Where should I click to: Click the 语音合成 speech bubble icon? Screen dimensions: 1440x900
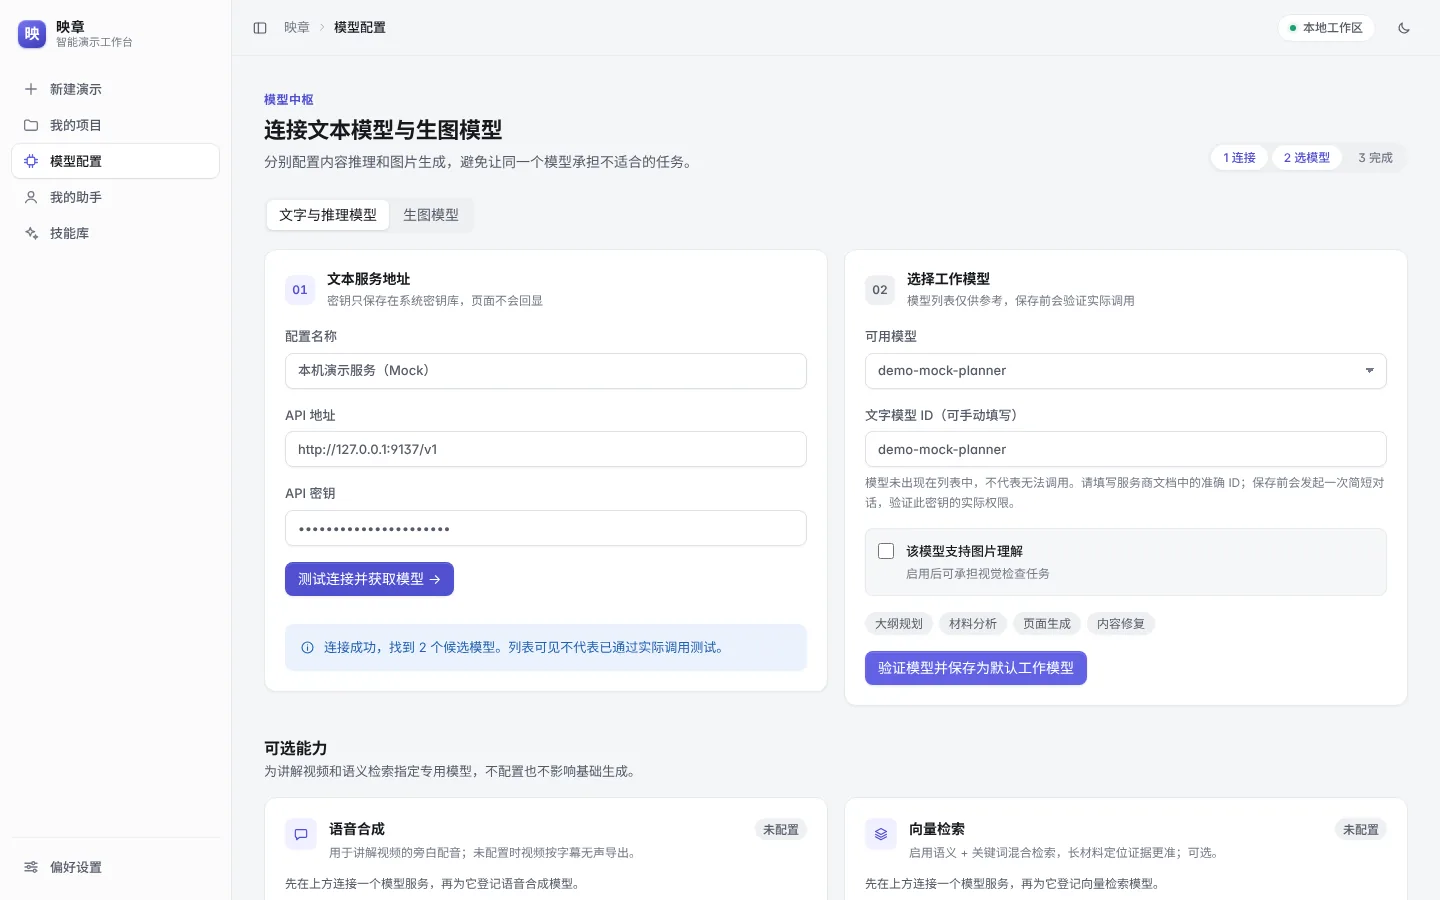301,834
